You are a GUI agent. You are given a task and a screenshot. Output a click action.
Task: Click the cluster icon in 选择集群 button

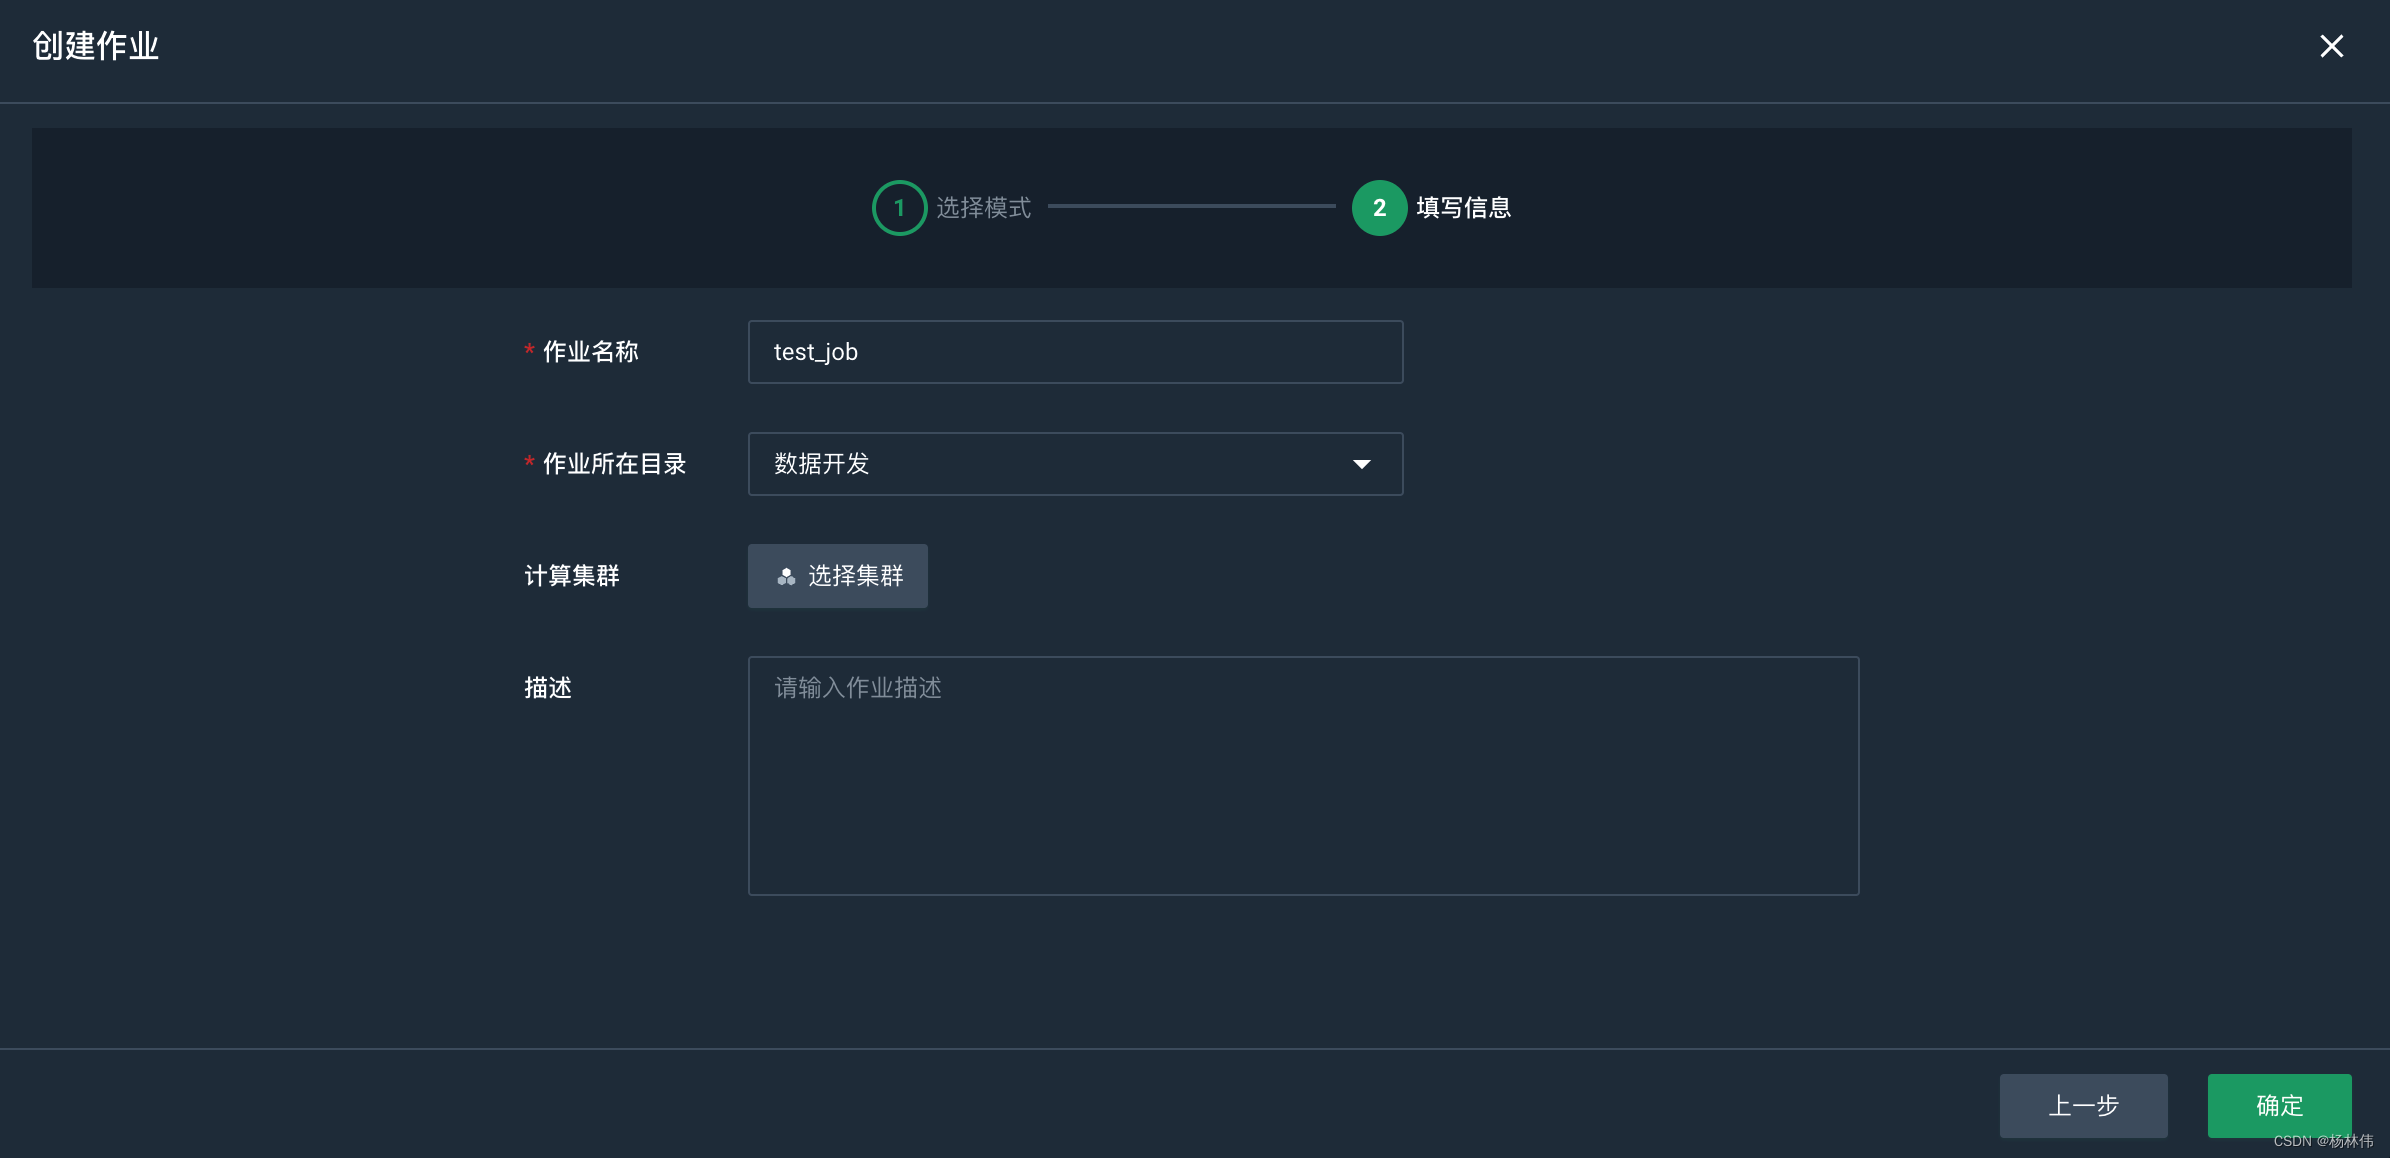[x=786, y=576]
